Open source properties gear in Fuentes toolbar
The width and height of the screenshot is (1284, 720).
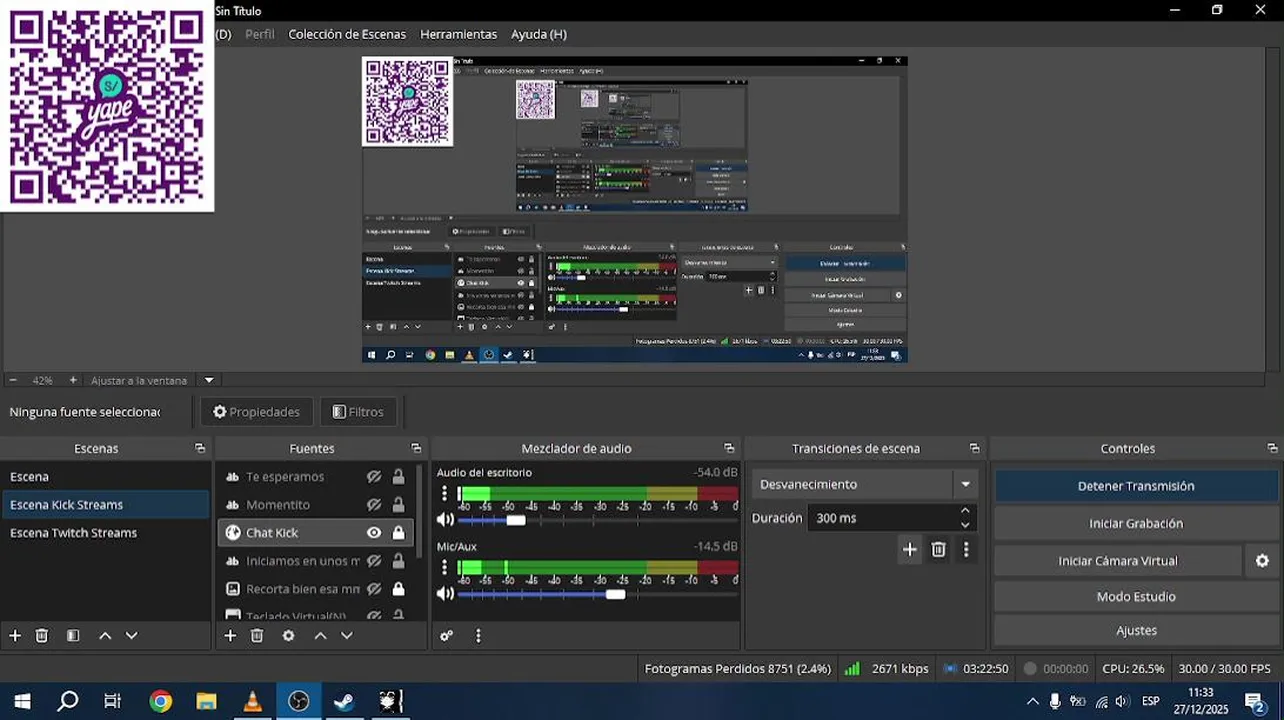tap(289, 636)
